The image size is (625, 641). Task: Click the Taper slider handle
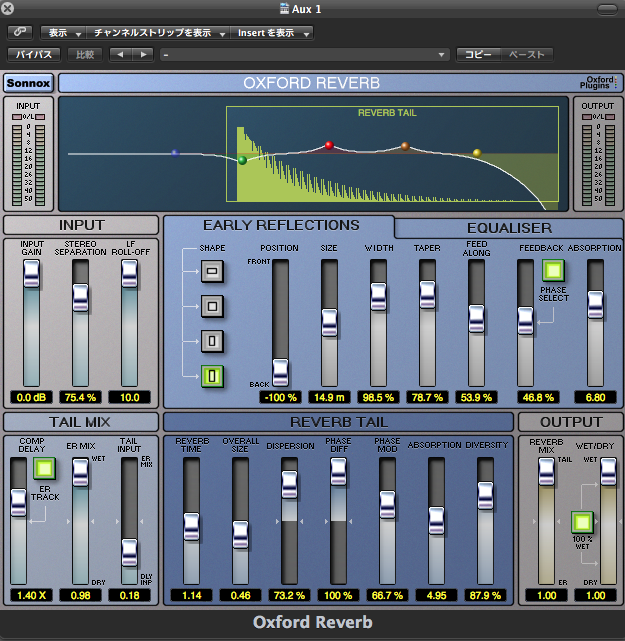point(428,295)
